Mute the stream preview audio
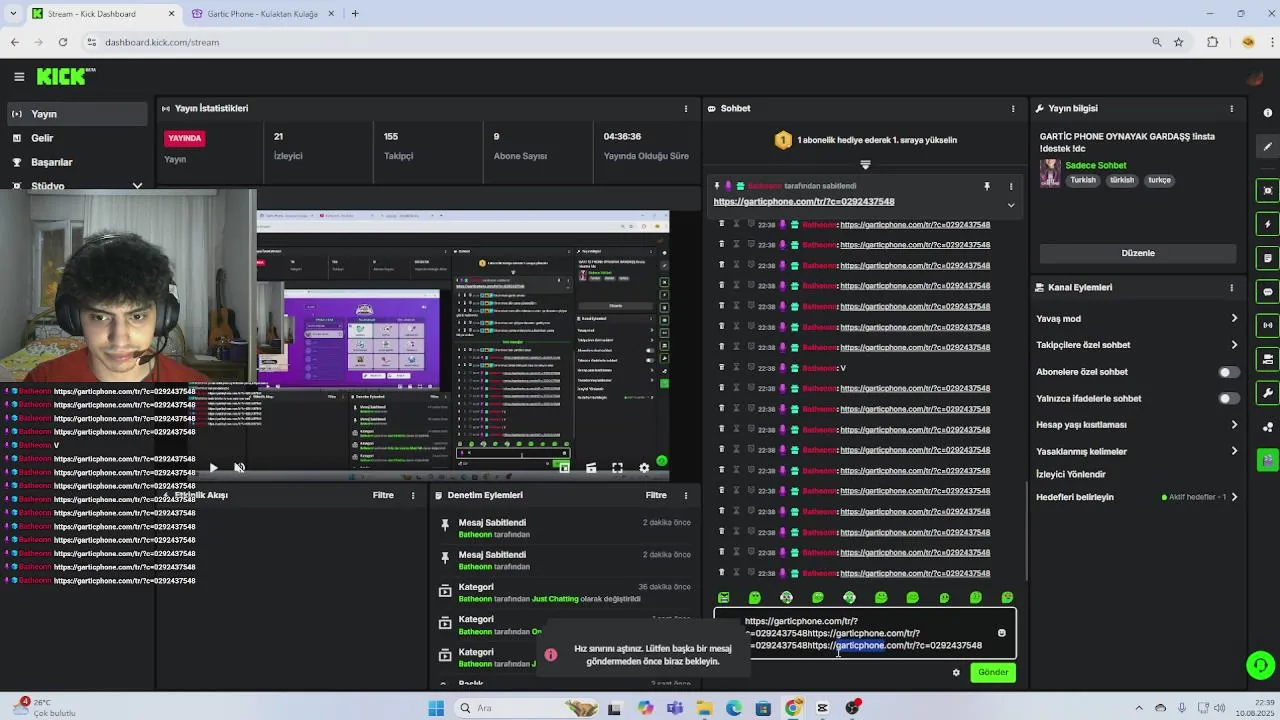Image resolution: width=1280 pixels, height=720 pixels. tap(239, 467)
